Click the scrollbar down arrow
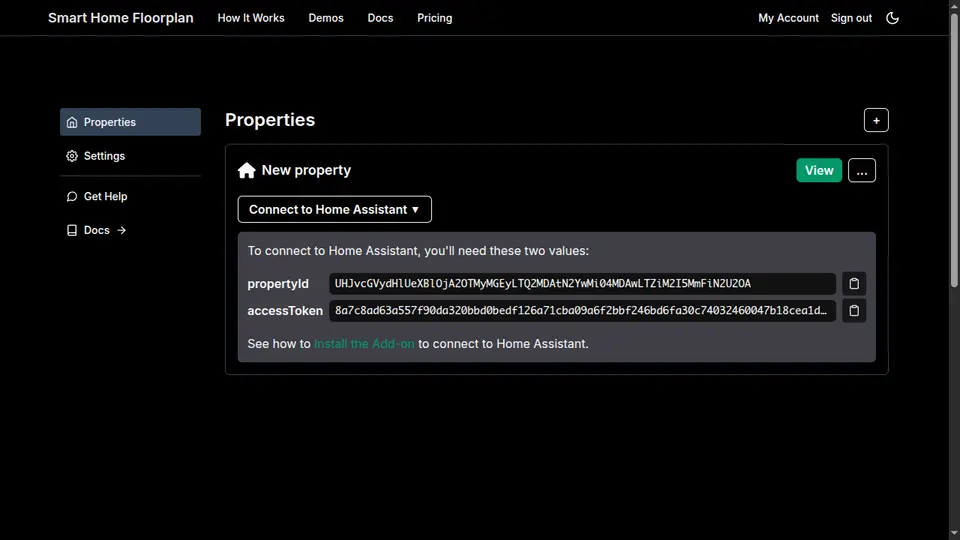Screen dimensions: 960x540 click(x=954, y=534)
